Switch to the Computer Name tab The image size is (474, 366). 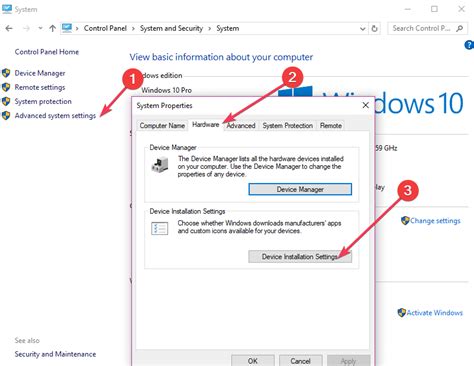(x=162, y=126)
